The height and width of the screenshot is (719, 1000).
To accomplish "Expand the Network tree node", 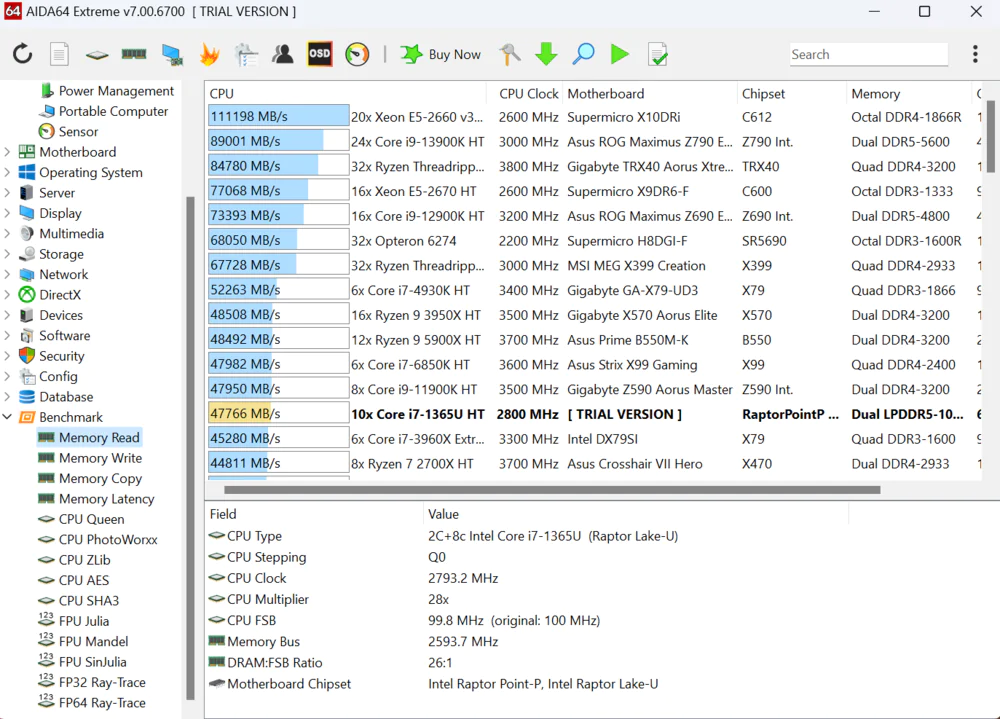I will point(7,274).
